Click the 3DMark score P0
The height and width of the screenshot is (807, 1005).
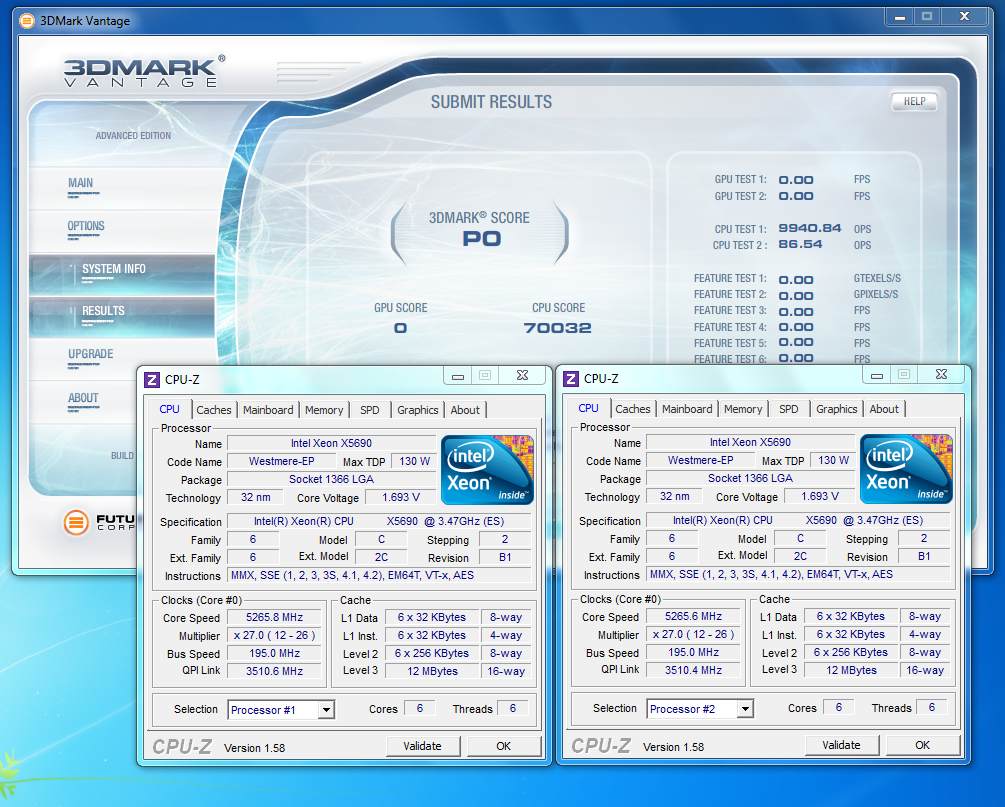click(481, 239)
